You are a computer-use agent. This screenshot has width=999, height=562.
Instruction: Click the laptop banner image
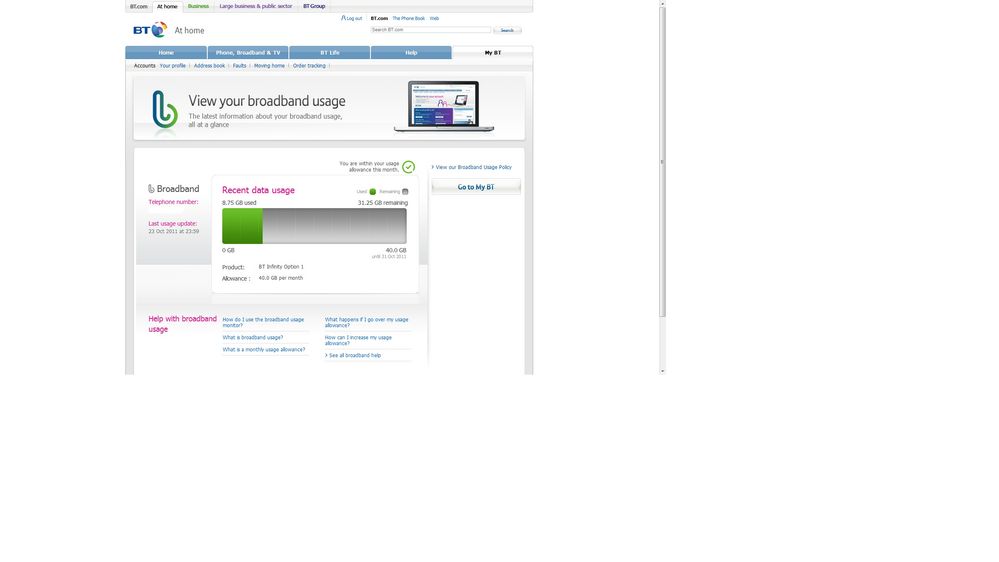pyautogui.click(x=443, y=106)
